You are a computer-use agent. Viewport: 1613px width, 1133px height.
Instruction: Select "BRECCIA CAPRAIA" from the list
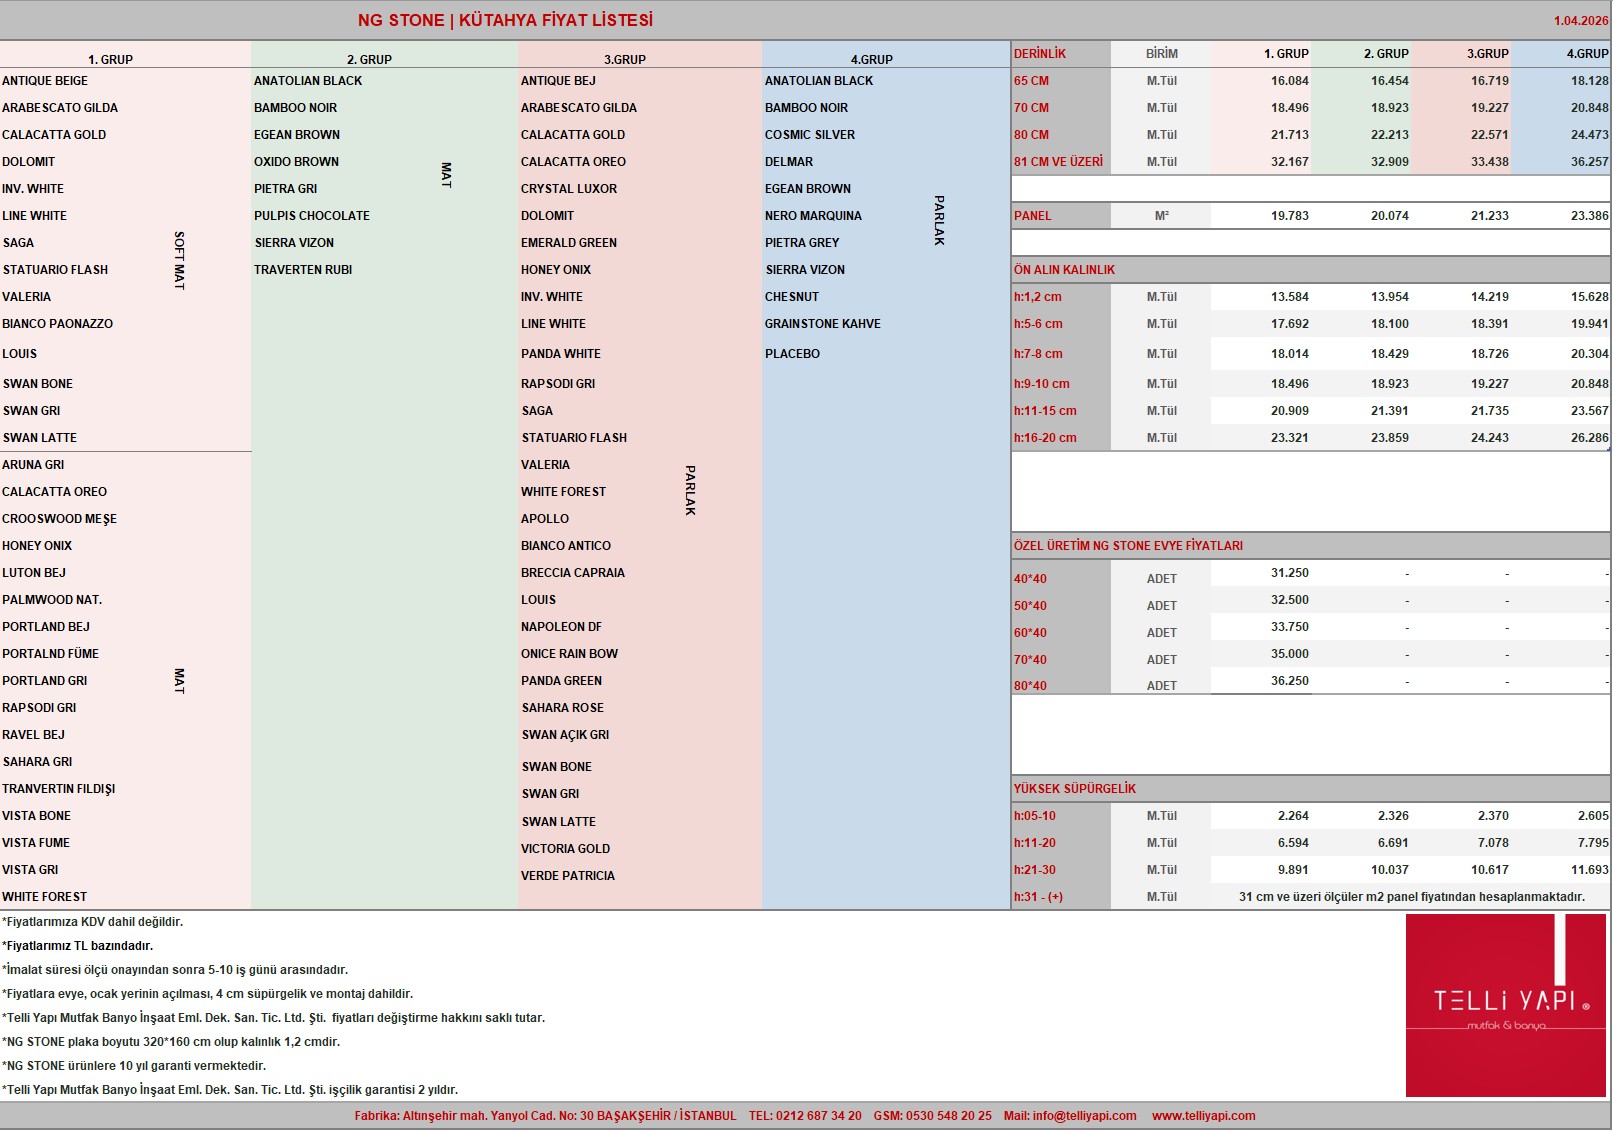click(x=573, y=573)
